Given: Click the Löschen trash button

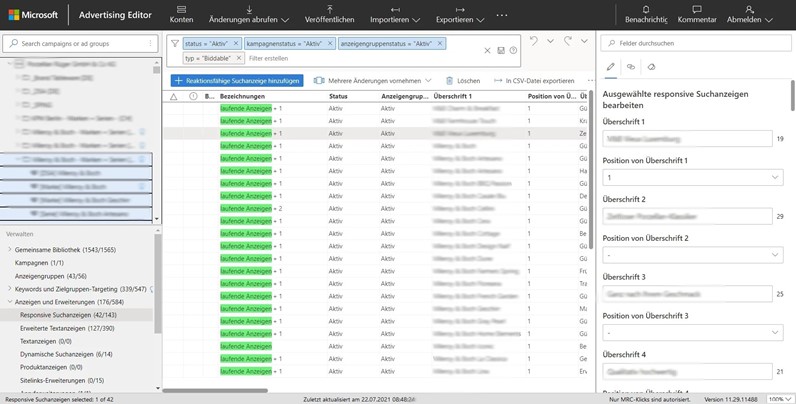Looking at the screenshot, I should [462, 81].
